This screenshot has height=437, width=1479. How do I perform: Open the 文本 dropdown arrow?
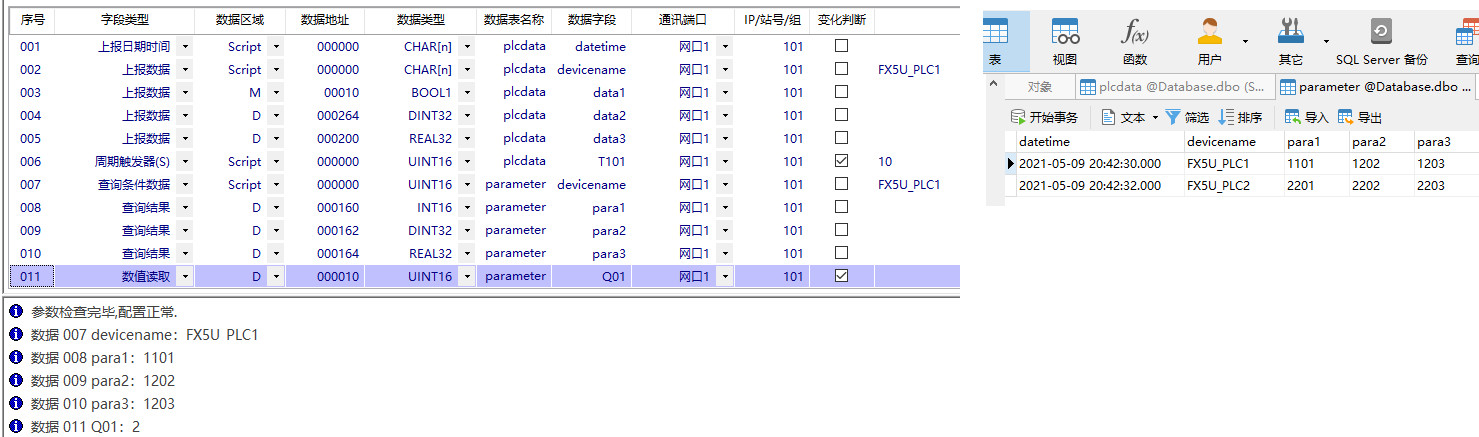(1155, 117)
